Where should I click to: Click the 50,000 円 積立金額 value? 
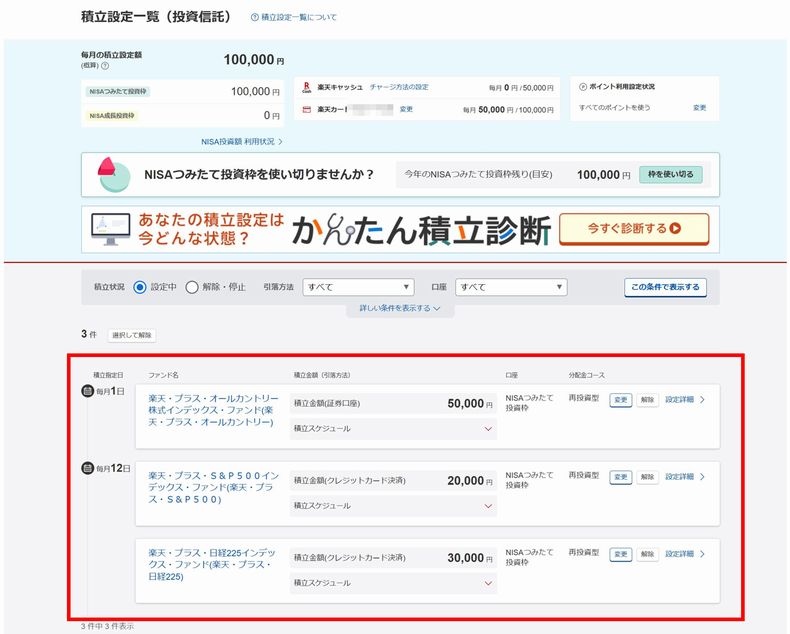click(x=470, y=404)
